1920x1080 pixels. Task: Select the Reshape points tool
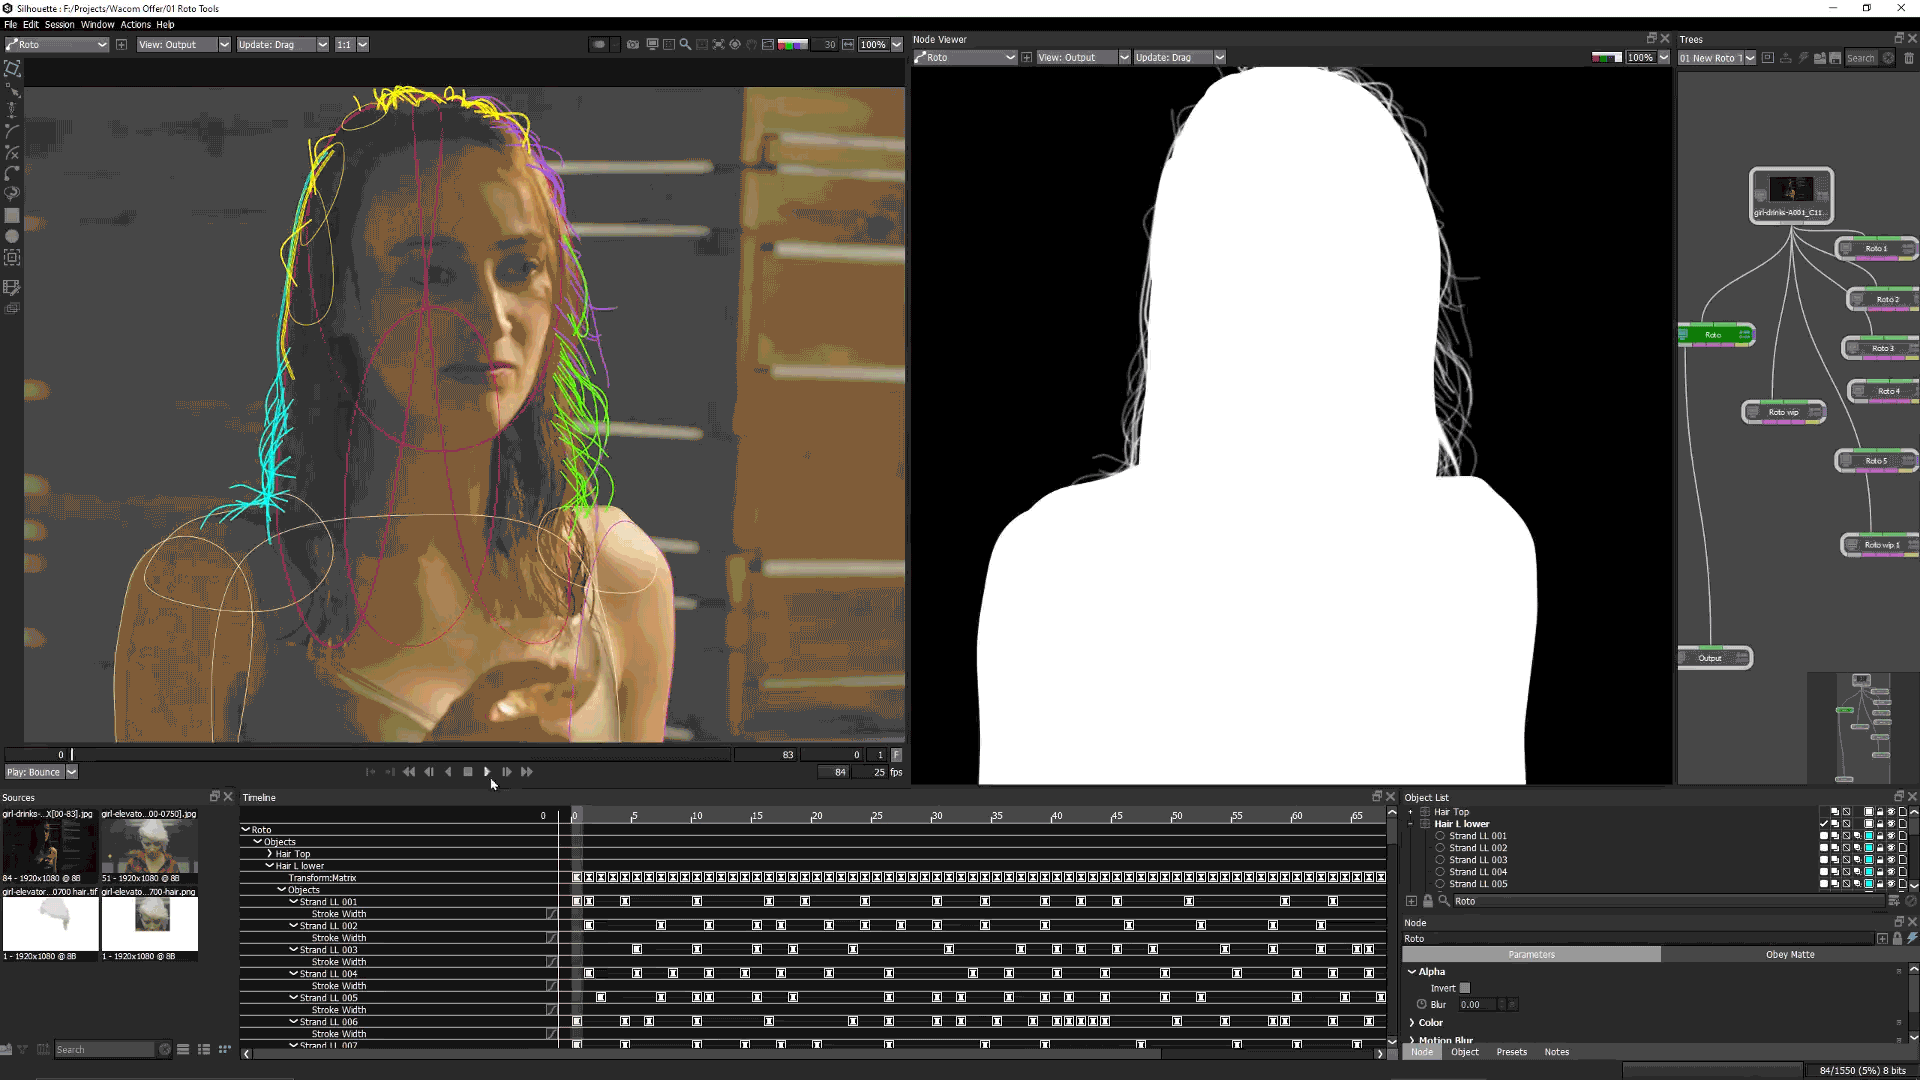coord(12,90)
